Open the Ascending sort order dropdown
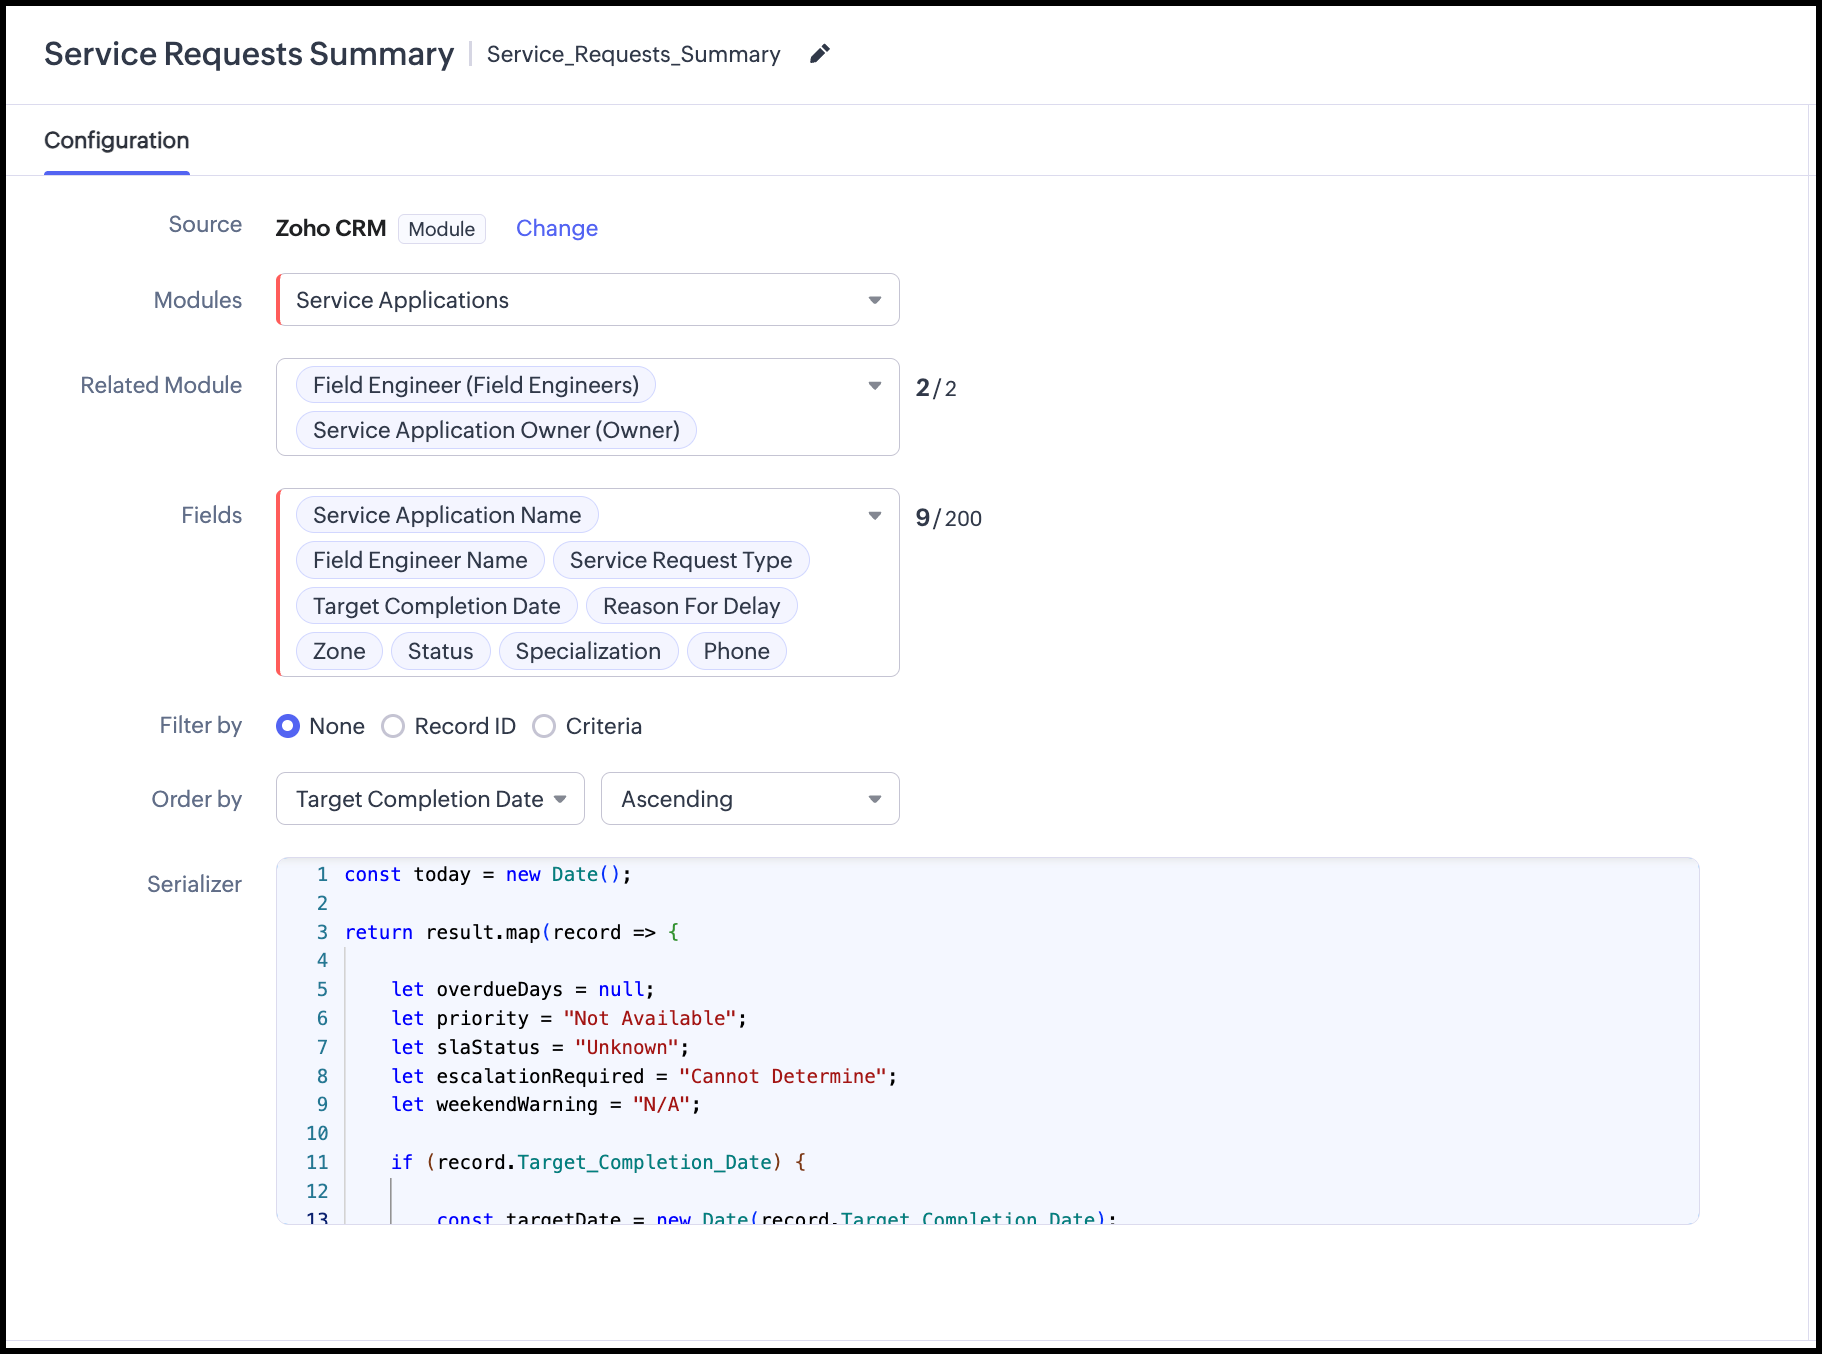Image resolution: width=1822 pixels, height=1354 pixels. coord(750,799)
